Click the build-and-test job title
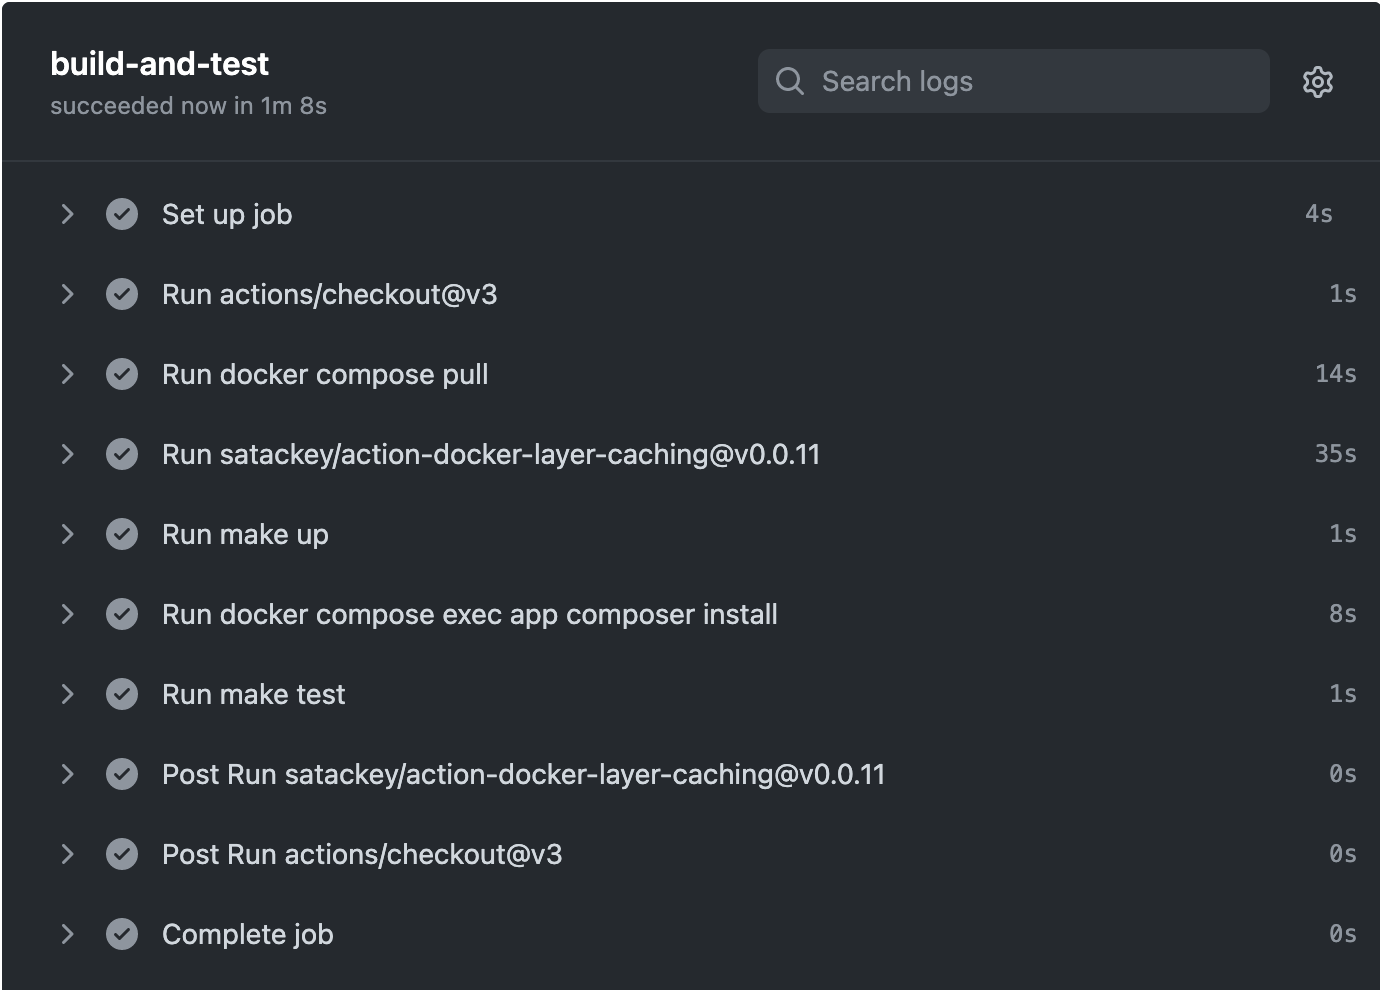1380x990 pixels. point(160,64)
